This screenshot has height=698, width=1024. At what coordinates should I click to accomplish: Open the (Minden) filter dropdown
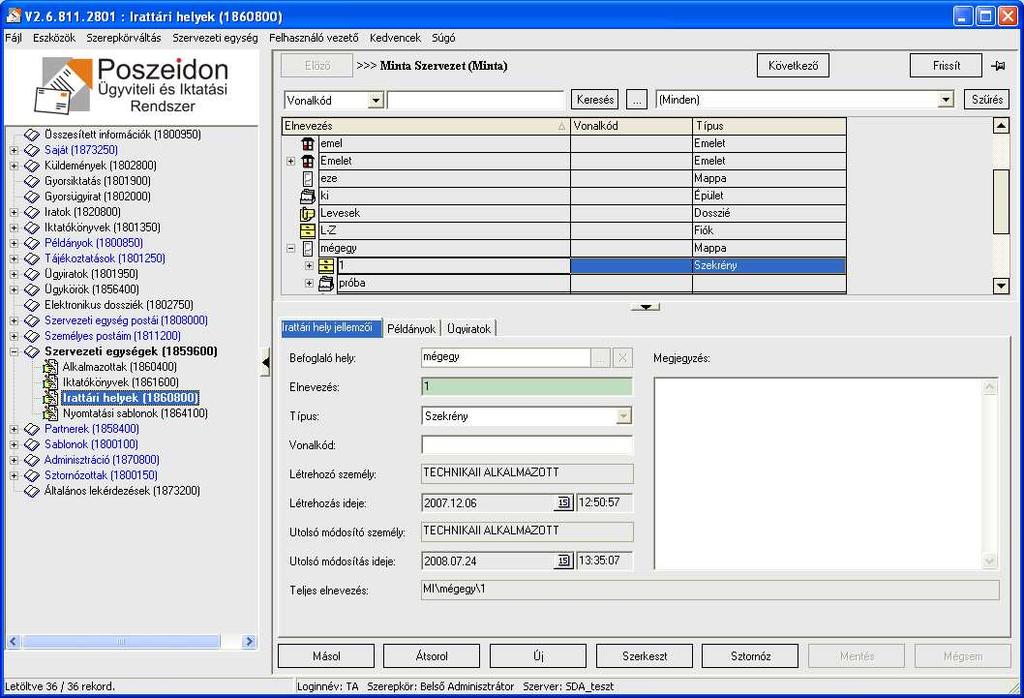946,100
